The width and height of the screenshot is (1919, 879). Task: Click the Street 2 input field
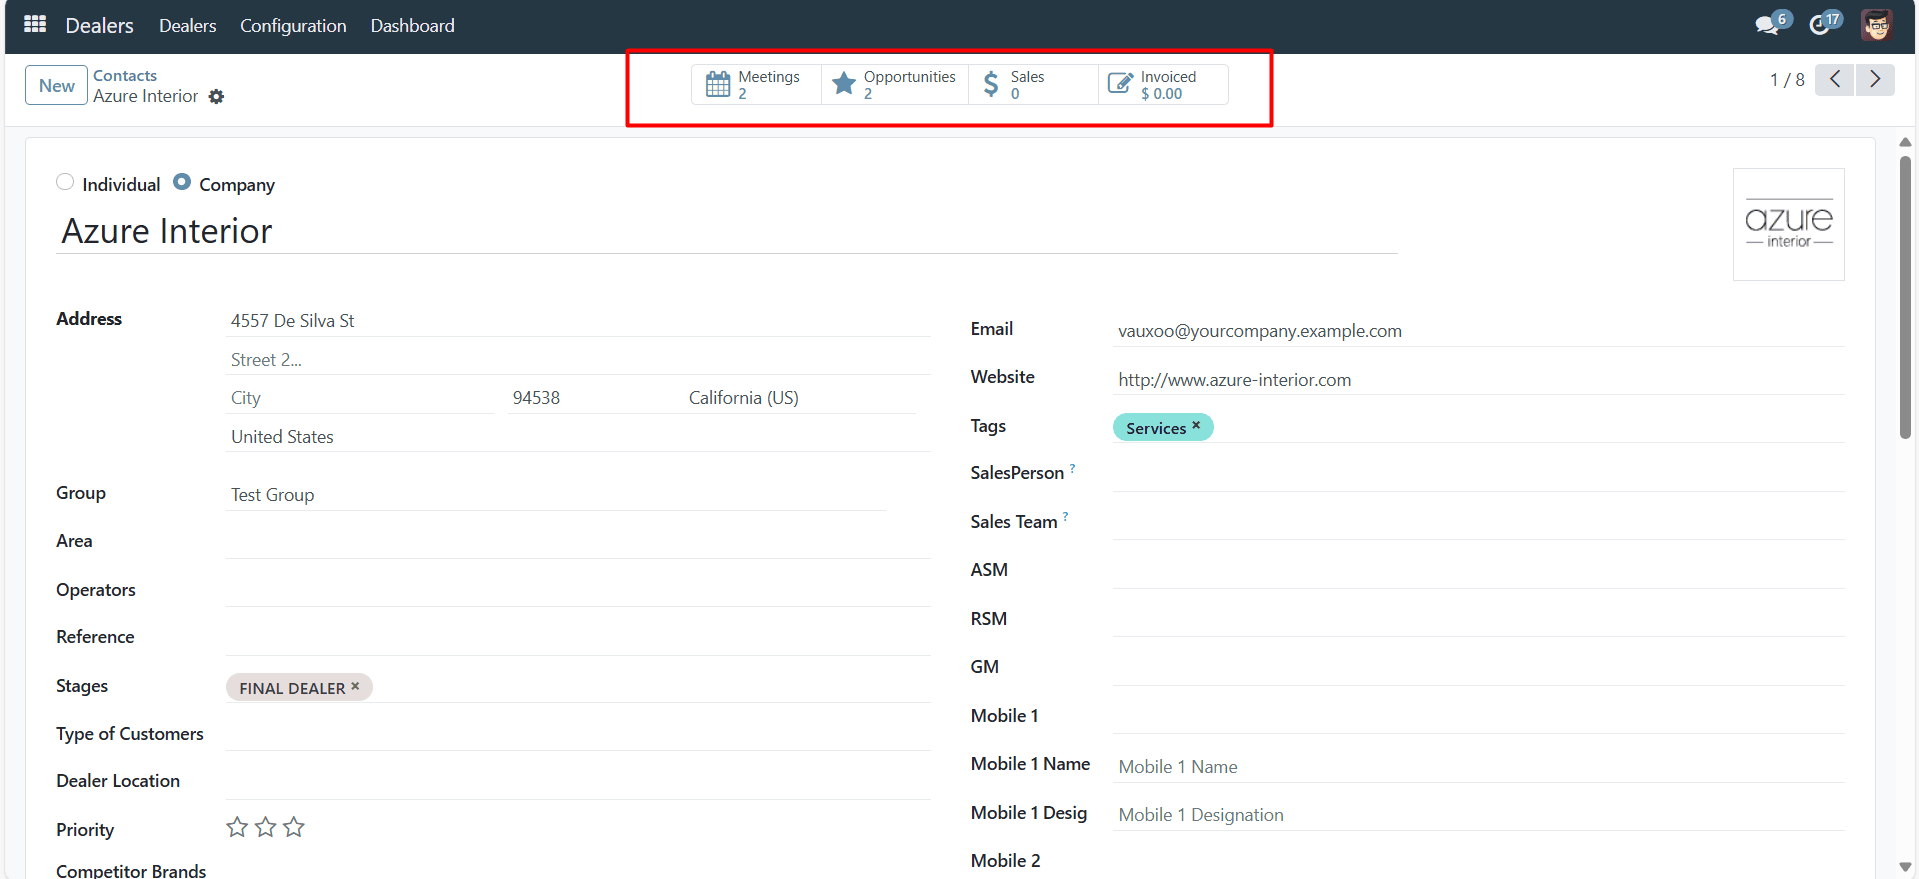(578, 360)
